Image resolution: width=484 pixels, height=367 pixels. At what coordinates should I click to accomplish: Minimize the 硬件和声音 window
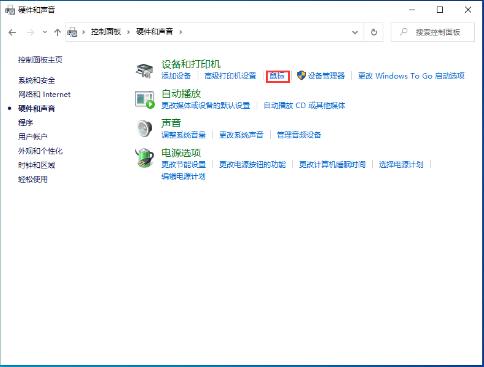click(x=412, y=10)
